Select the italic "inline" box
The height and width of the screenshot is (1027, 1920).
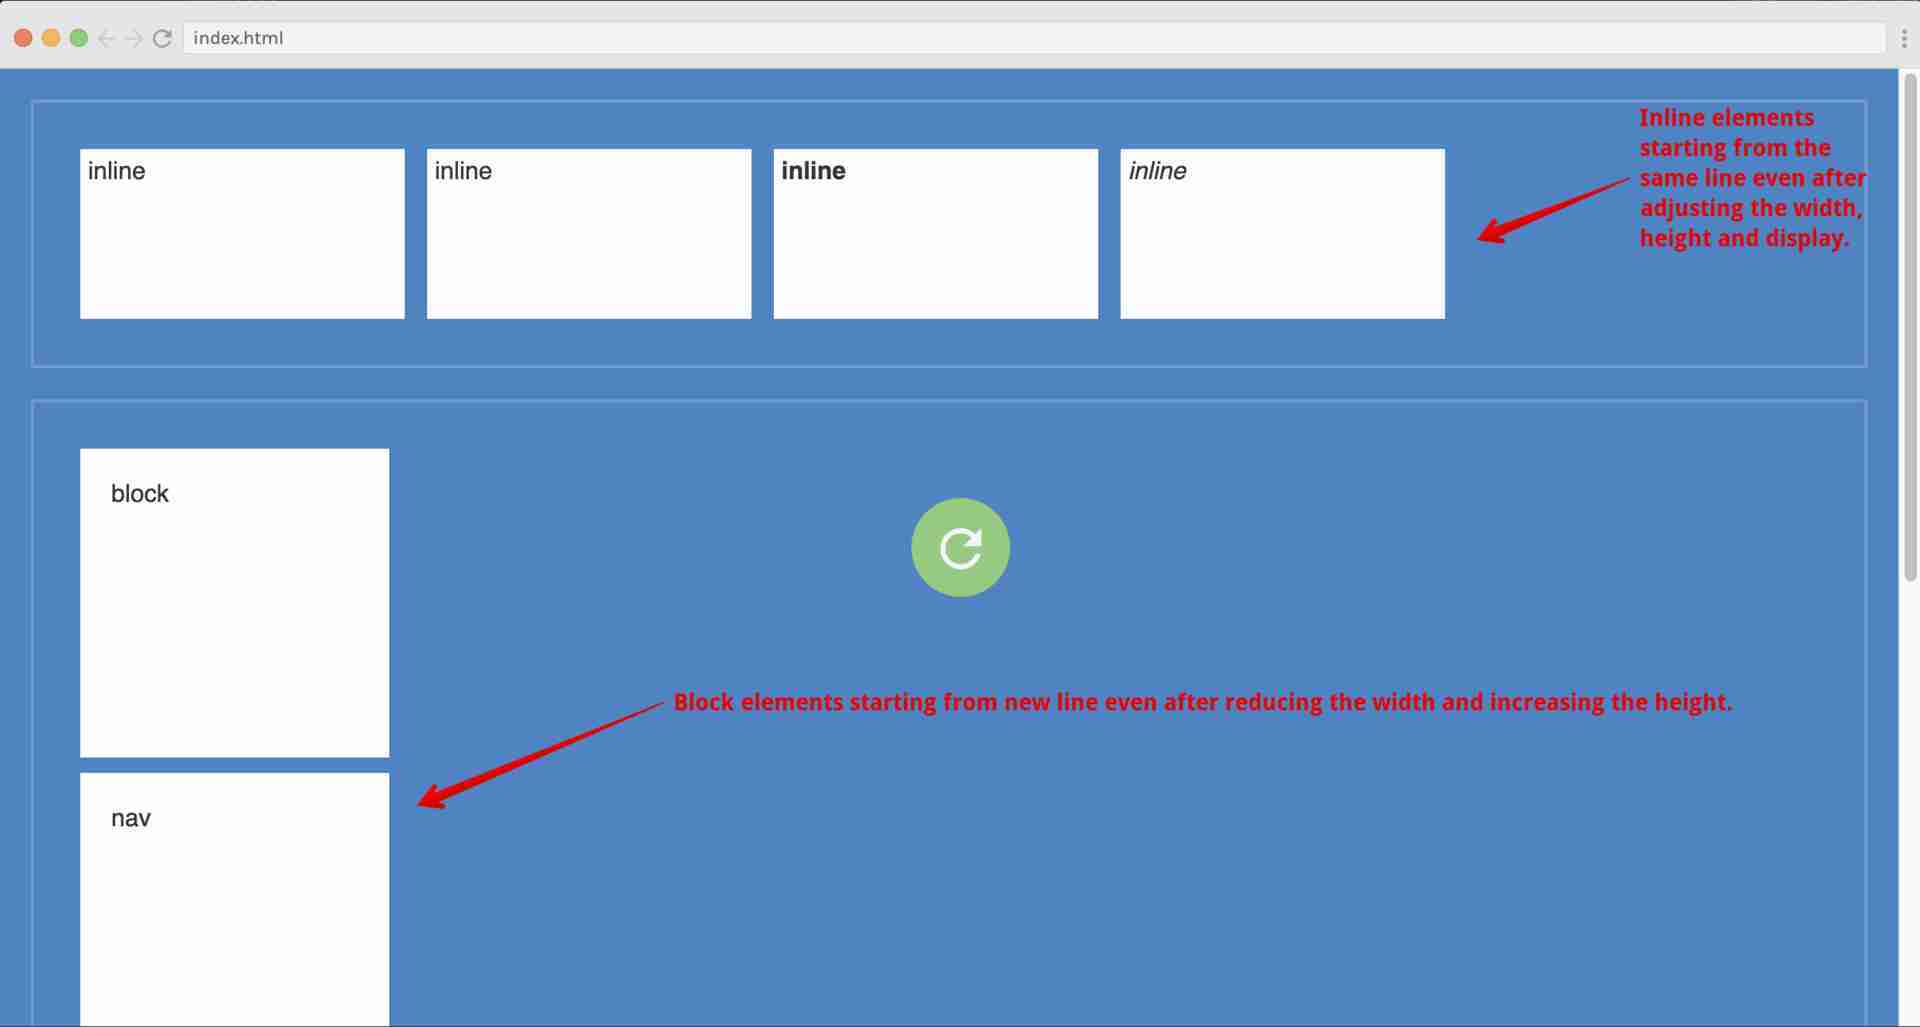(x=1282, y=234)
